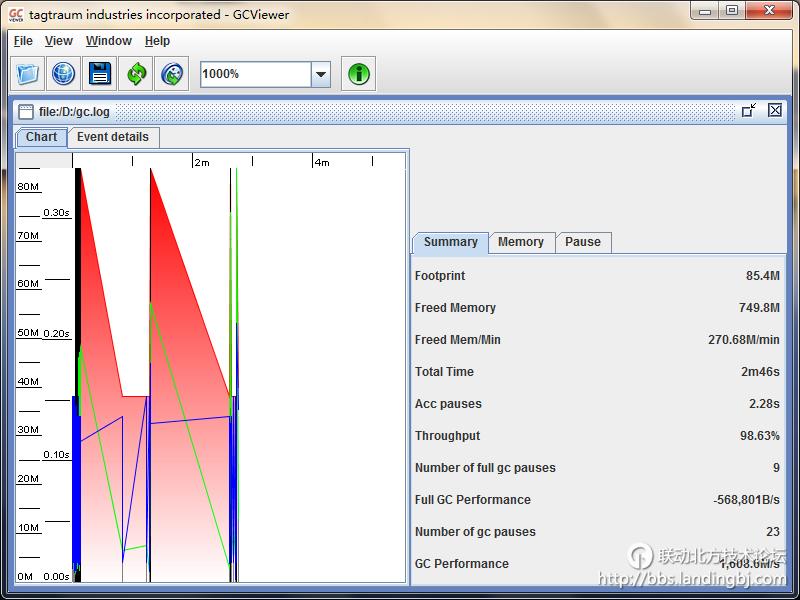Click the document icon beside file:/D:/gc.log

click(26, 111)
